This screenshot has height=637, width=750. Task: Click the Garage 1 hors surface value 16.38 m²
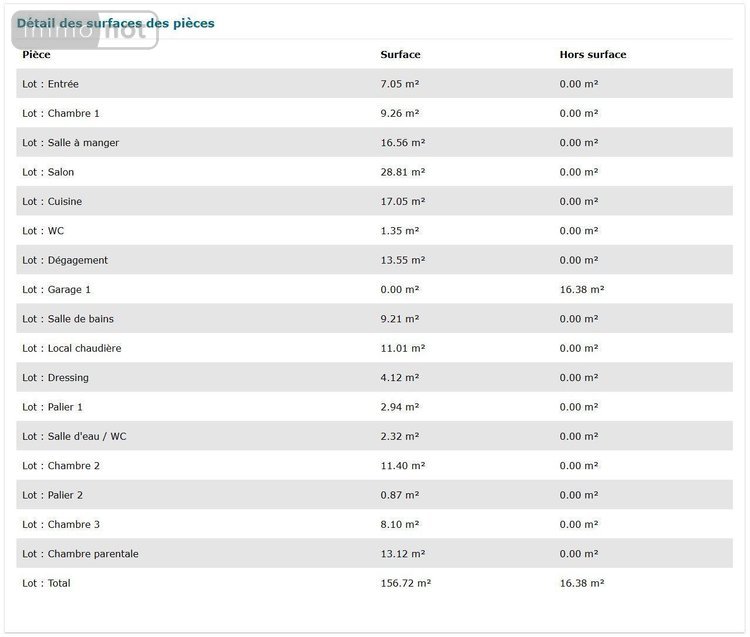pos(582,289)
